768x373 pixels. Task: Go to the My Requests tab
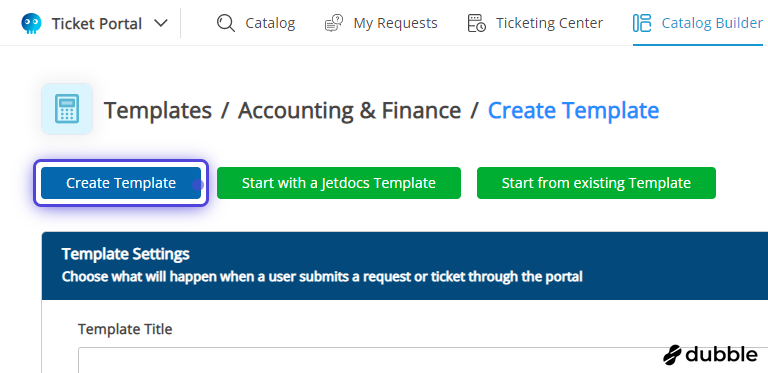tap(395, 23)
